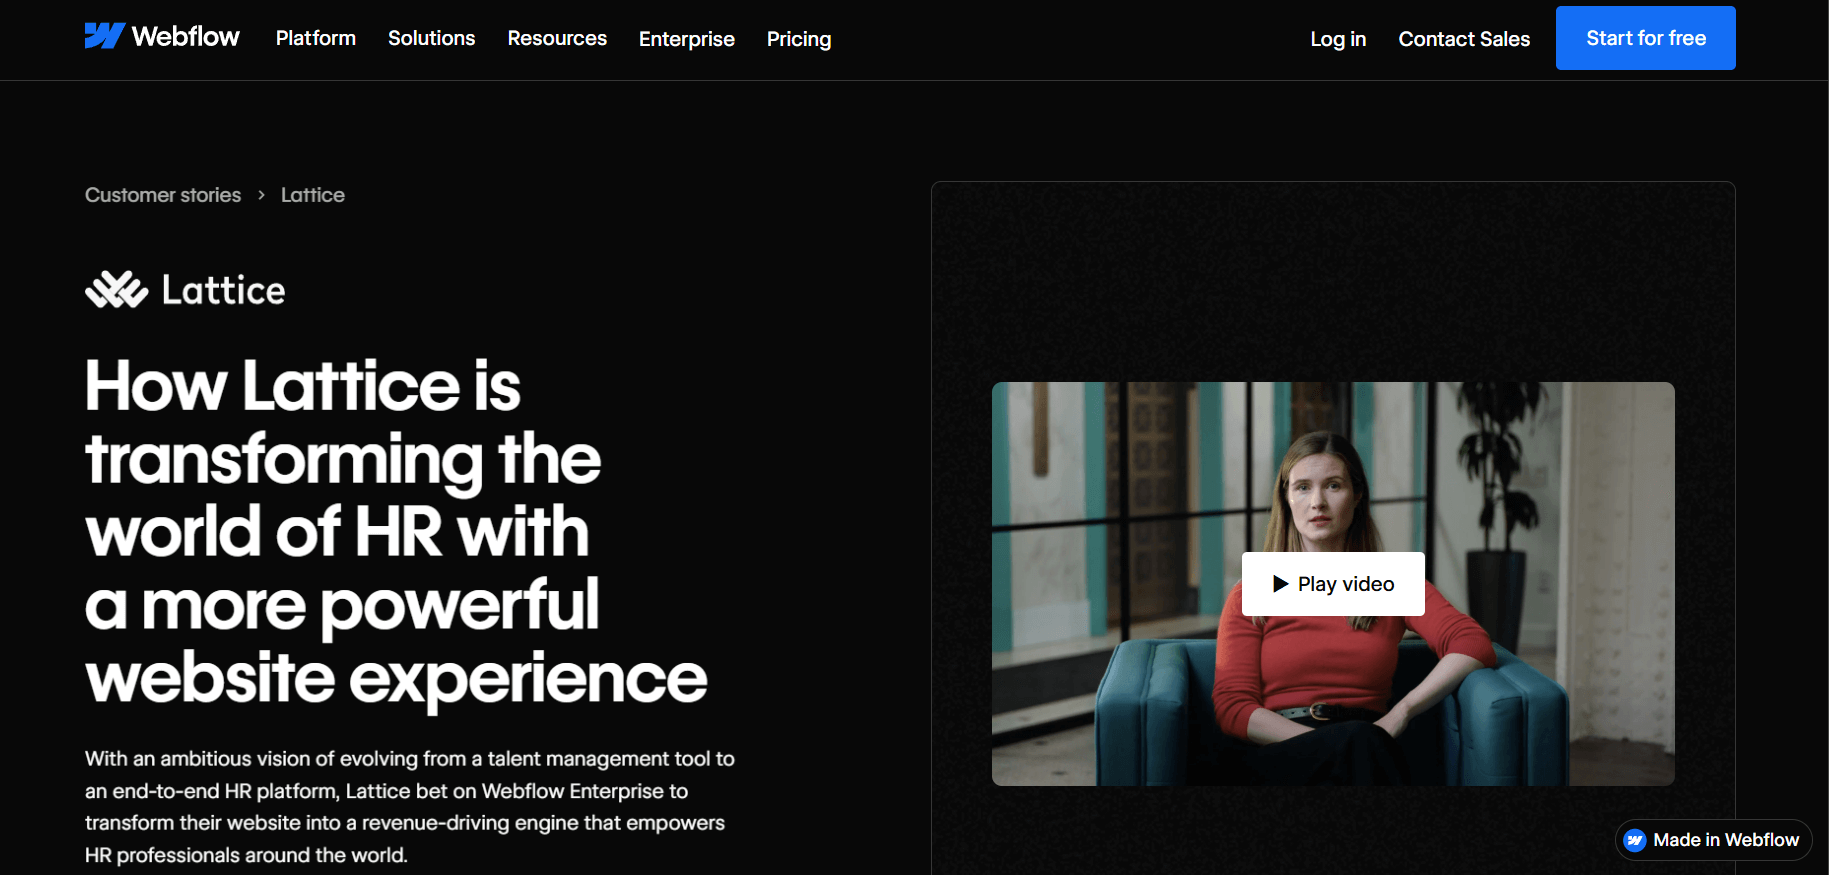Click the Lattice logo mark icon
This screenshot has height=875, width=1829.
coord(116,290)
